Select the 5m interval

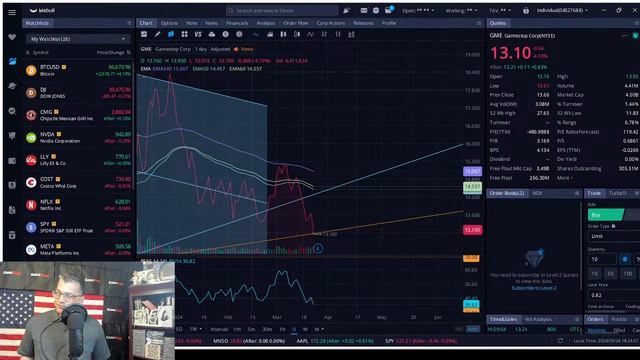[251, 329]
